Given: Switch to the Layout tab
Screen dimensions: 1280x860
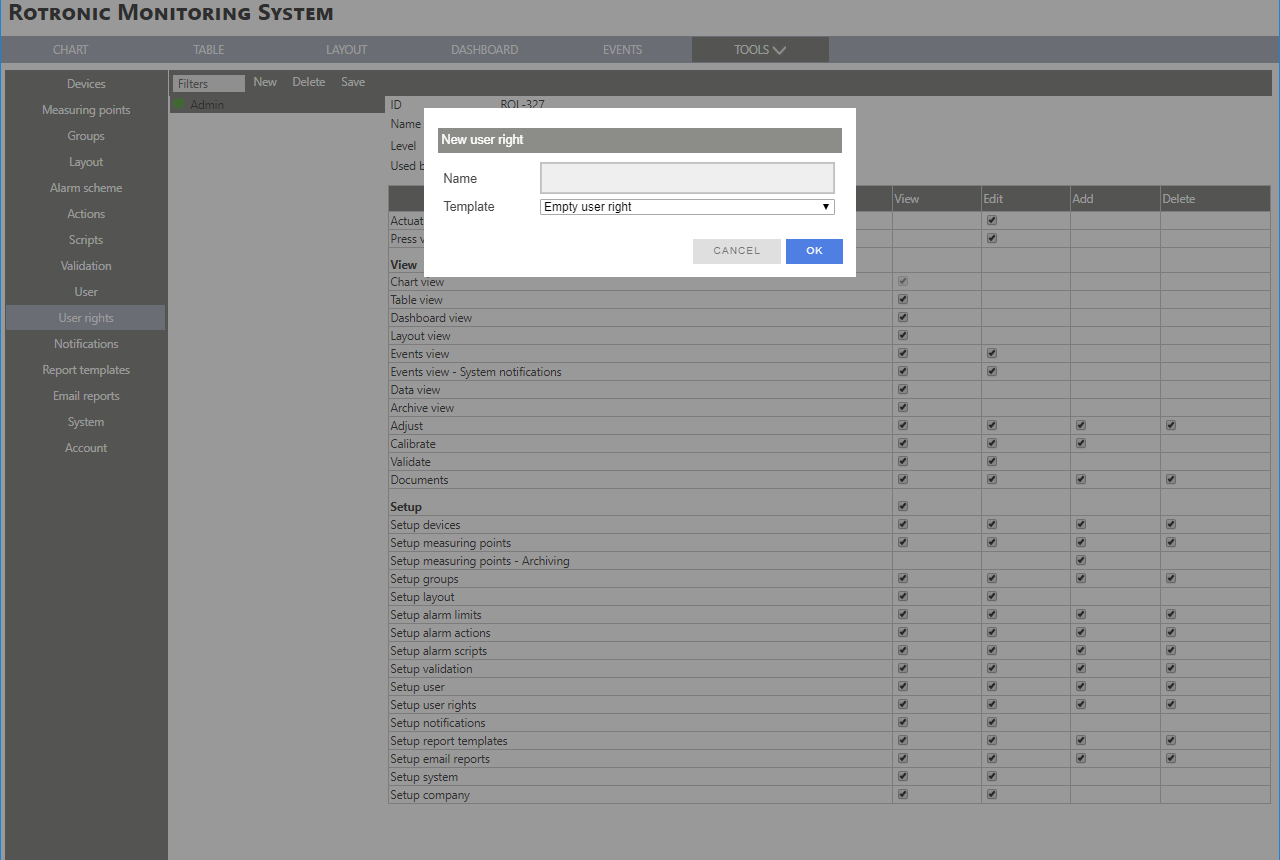Looking at the screenshot, I should [347, 50].
